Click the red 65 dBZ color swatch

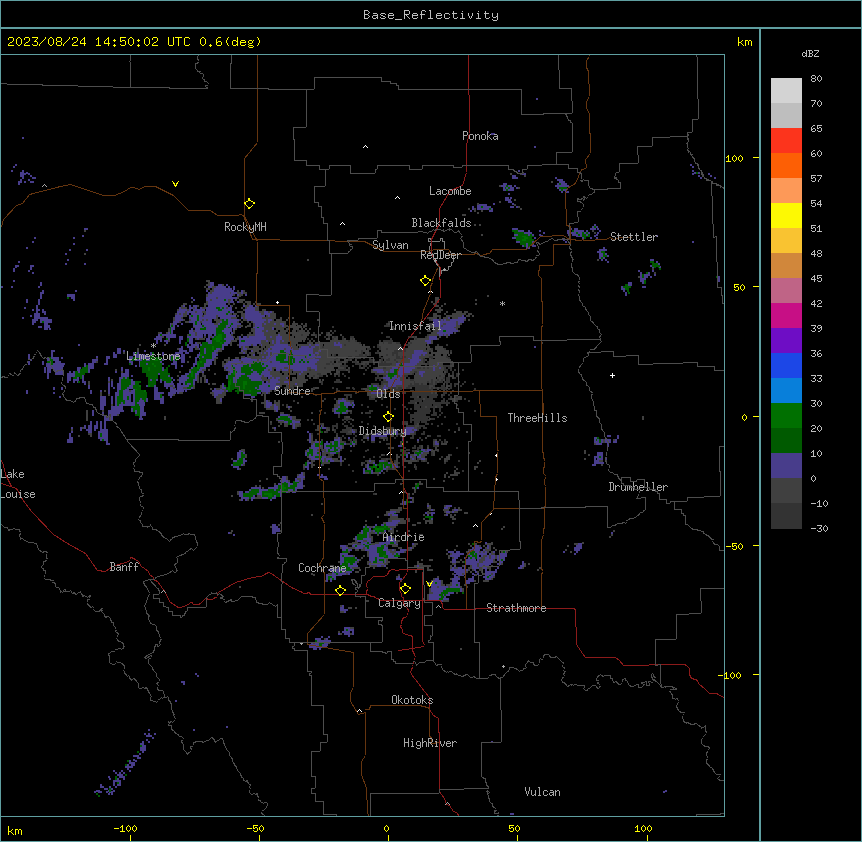click(x=786, y=140)
